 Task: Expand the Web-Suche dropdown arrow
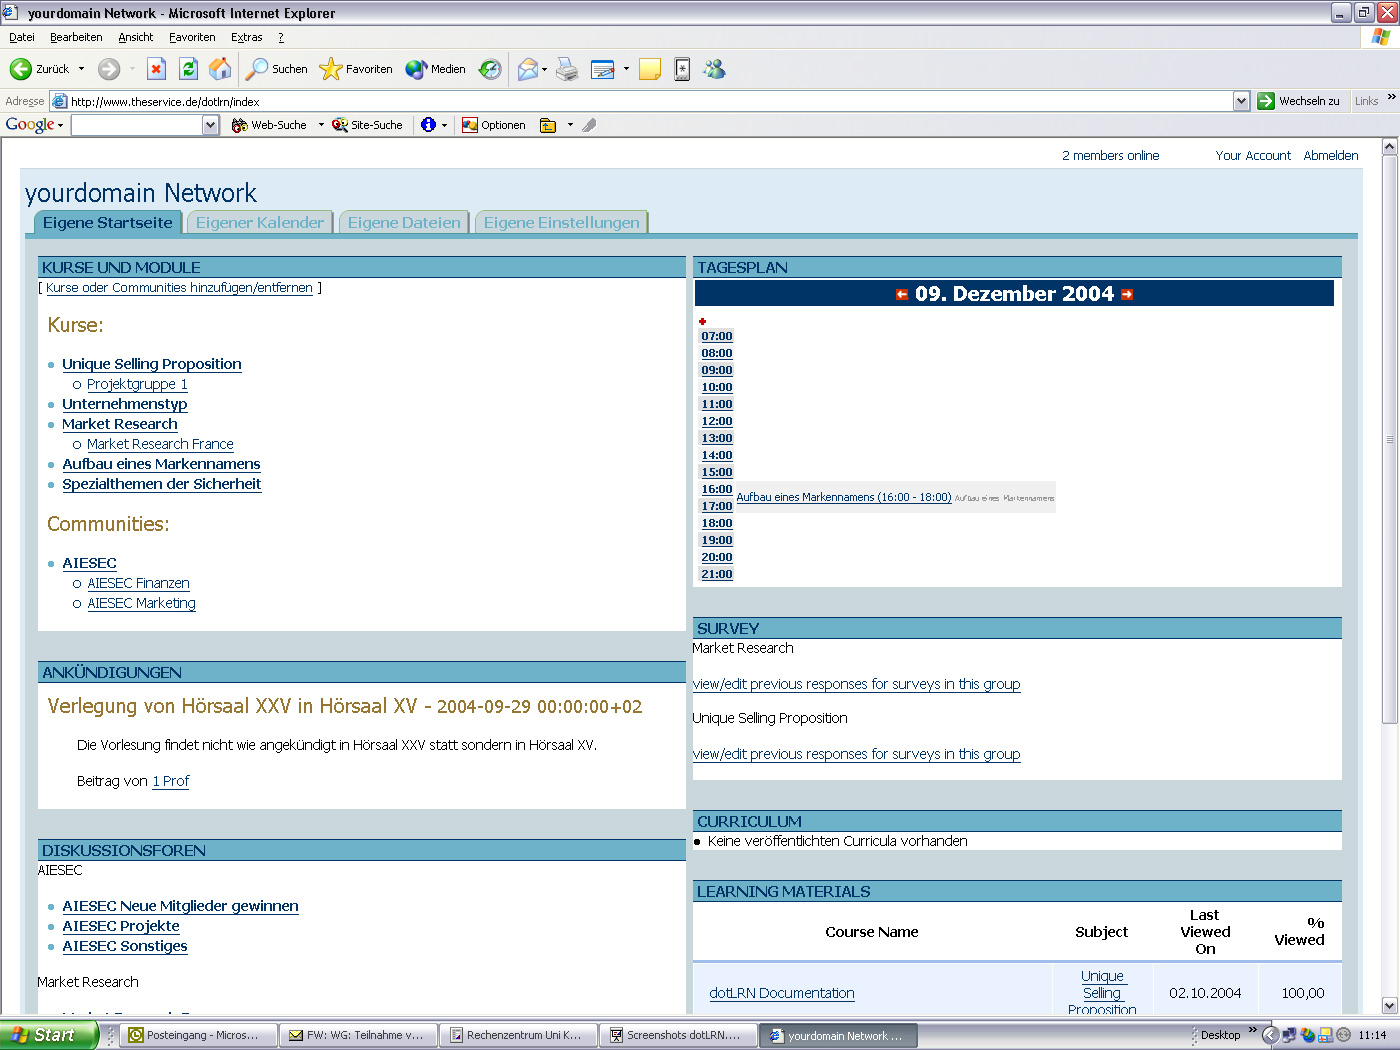coord(321,125)
